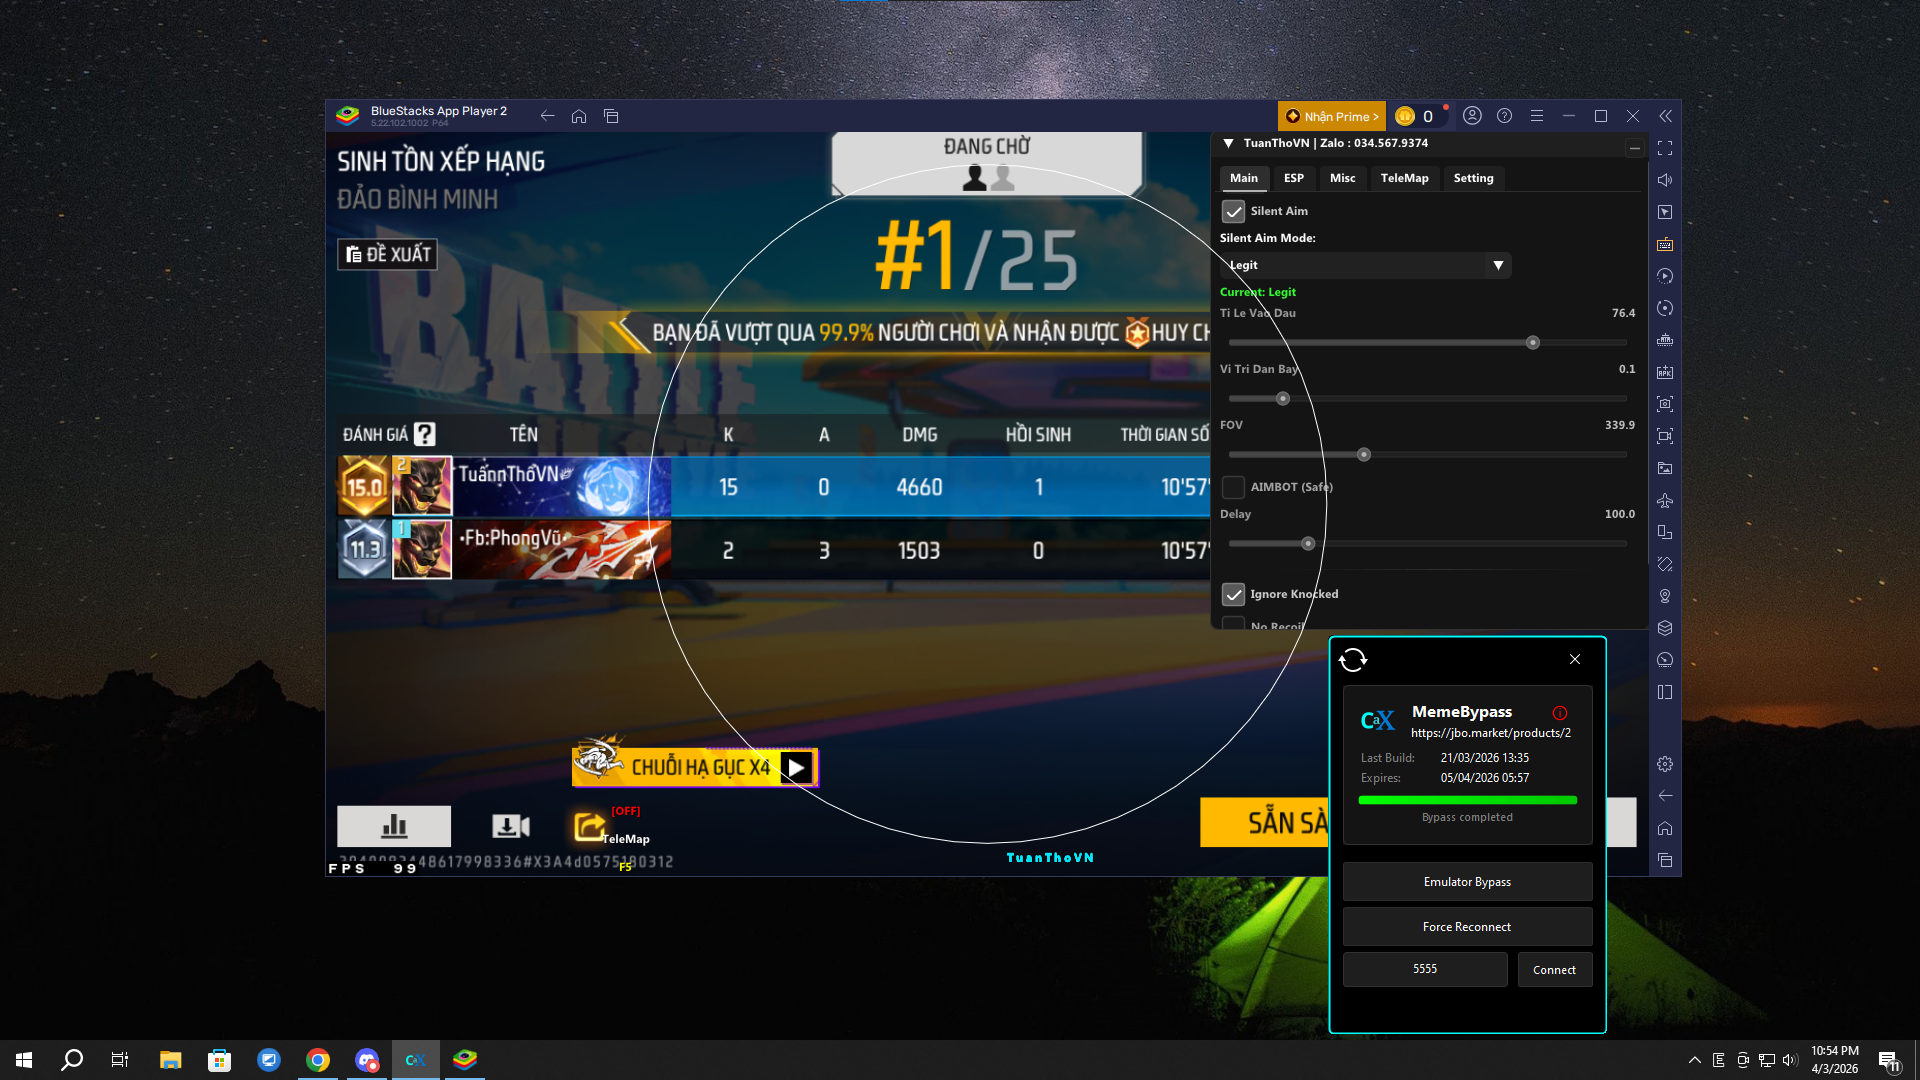Viewport: 1920px width, 1080px height.
Task: Toggle the Ignore Knocked checkbox
Action: pos(1234,594)
